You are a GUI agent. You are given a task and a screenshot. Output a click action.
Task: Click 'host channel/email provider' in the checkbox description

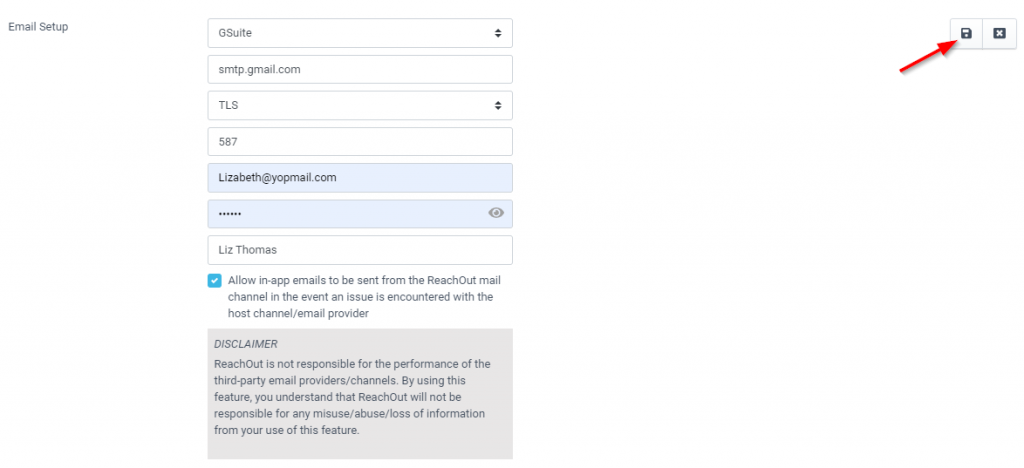point(298,313)
